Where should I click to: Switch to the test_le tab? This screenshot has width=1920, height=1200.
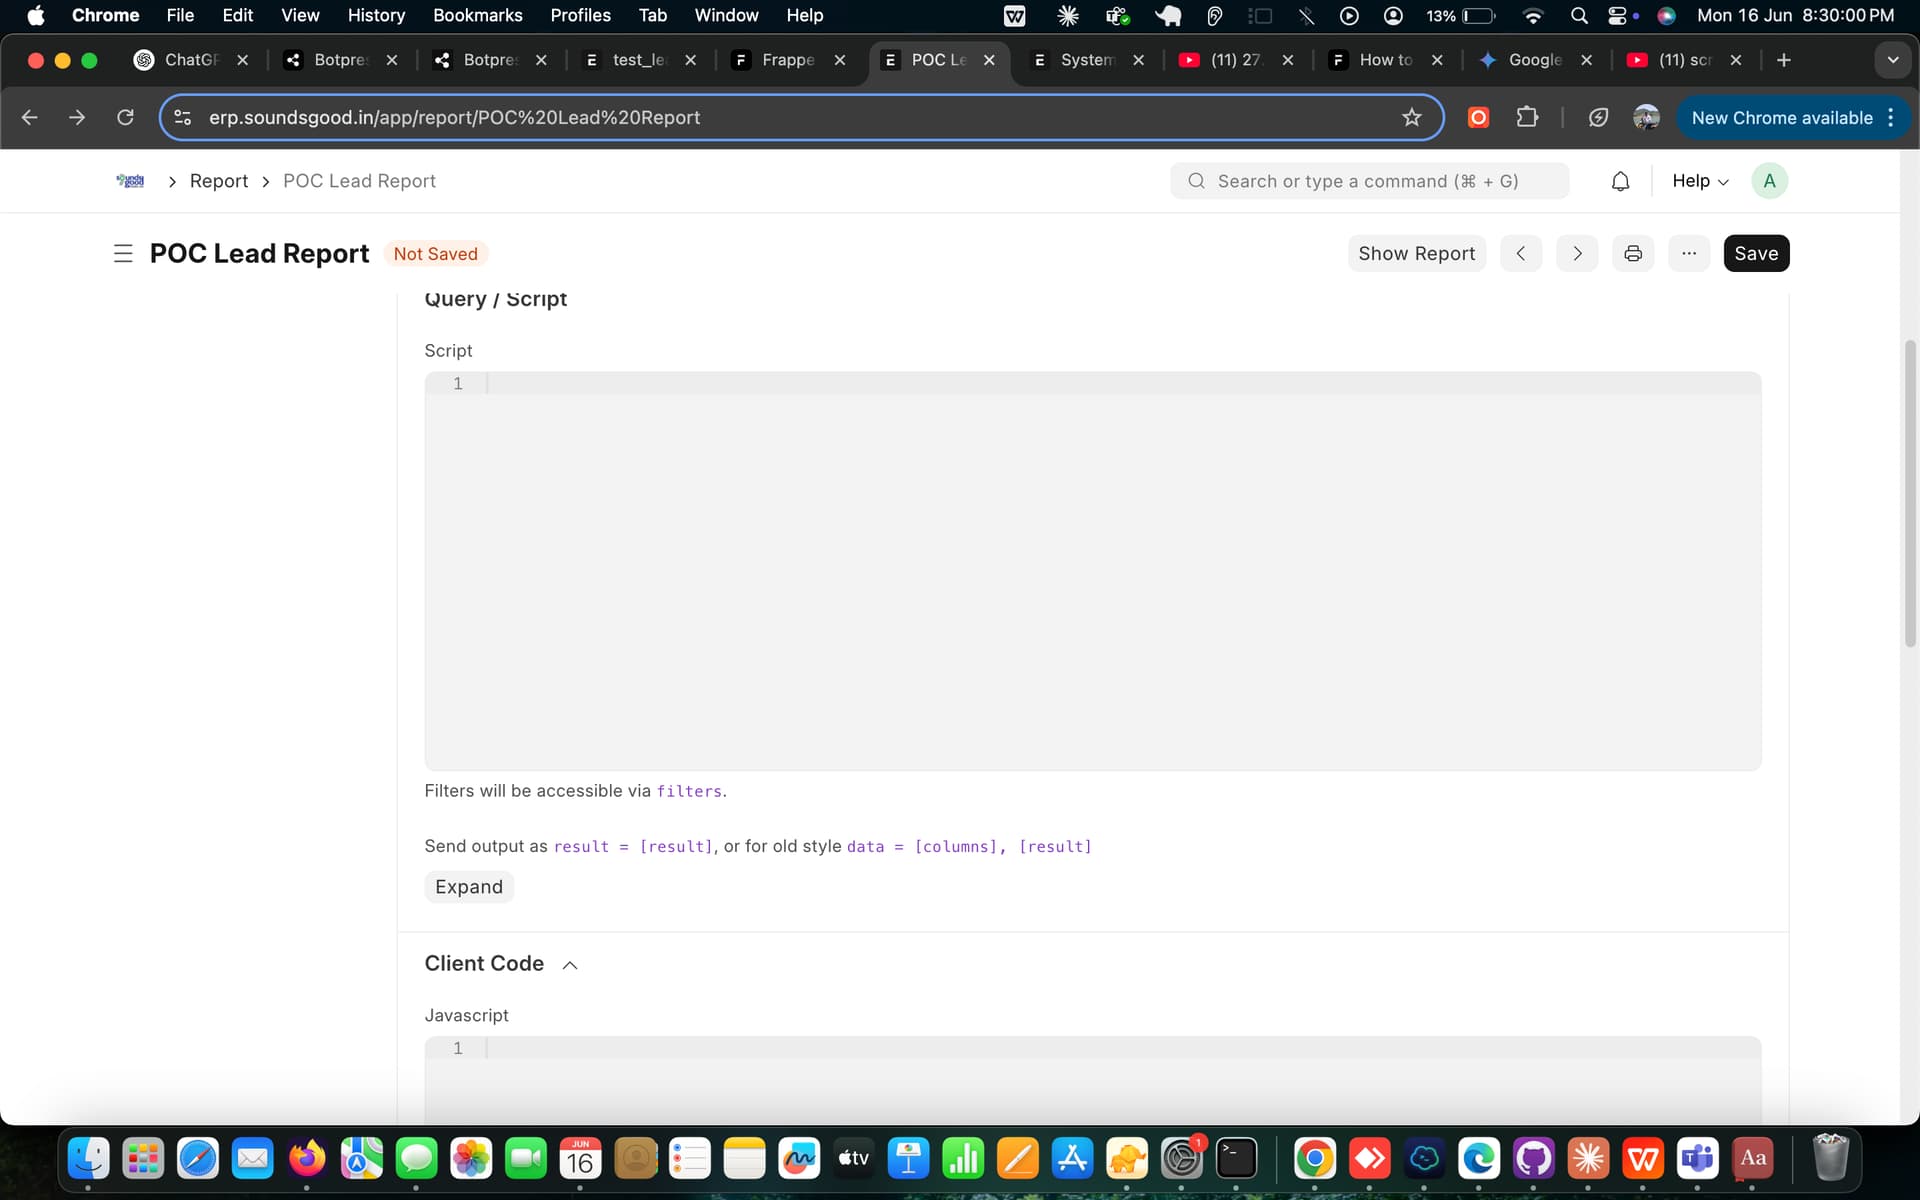coord(638,60)
